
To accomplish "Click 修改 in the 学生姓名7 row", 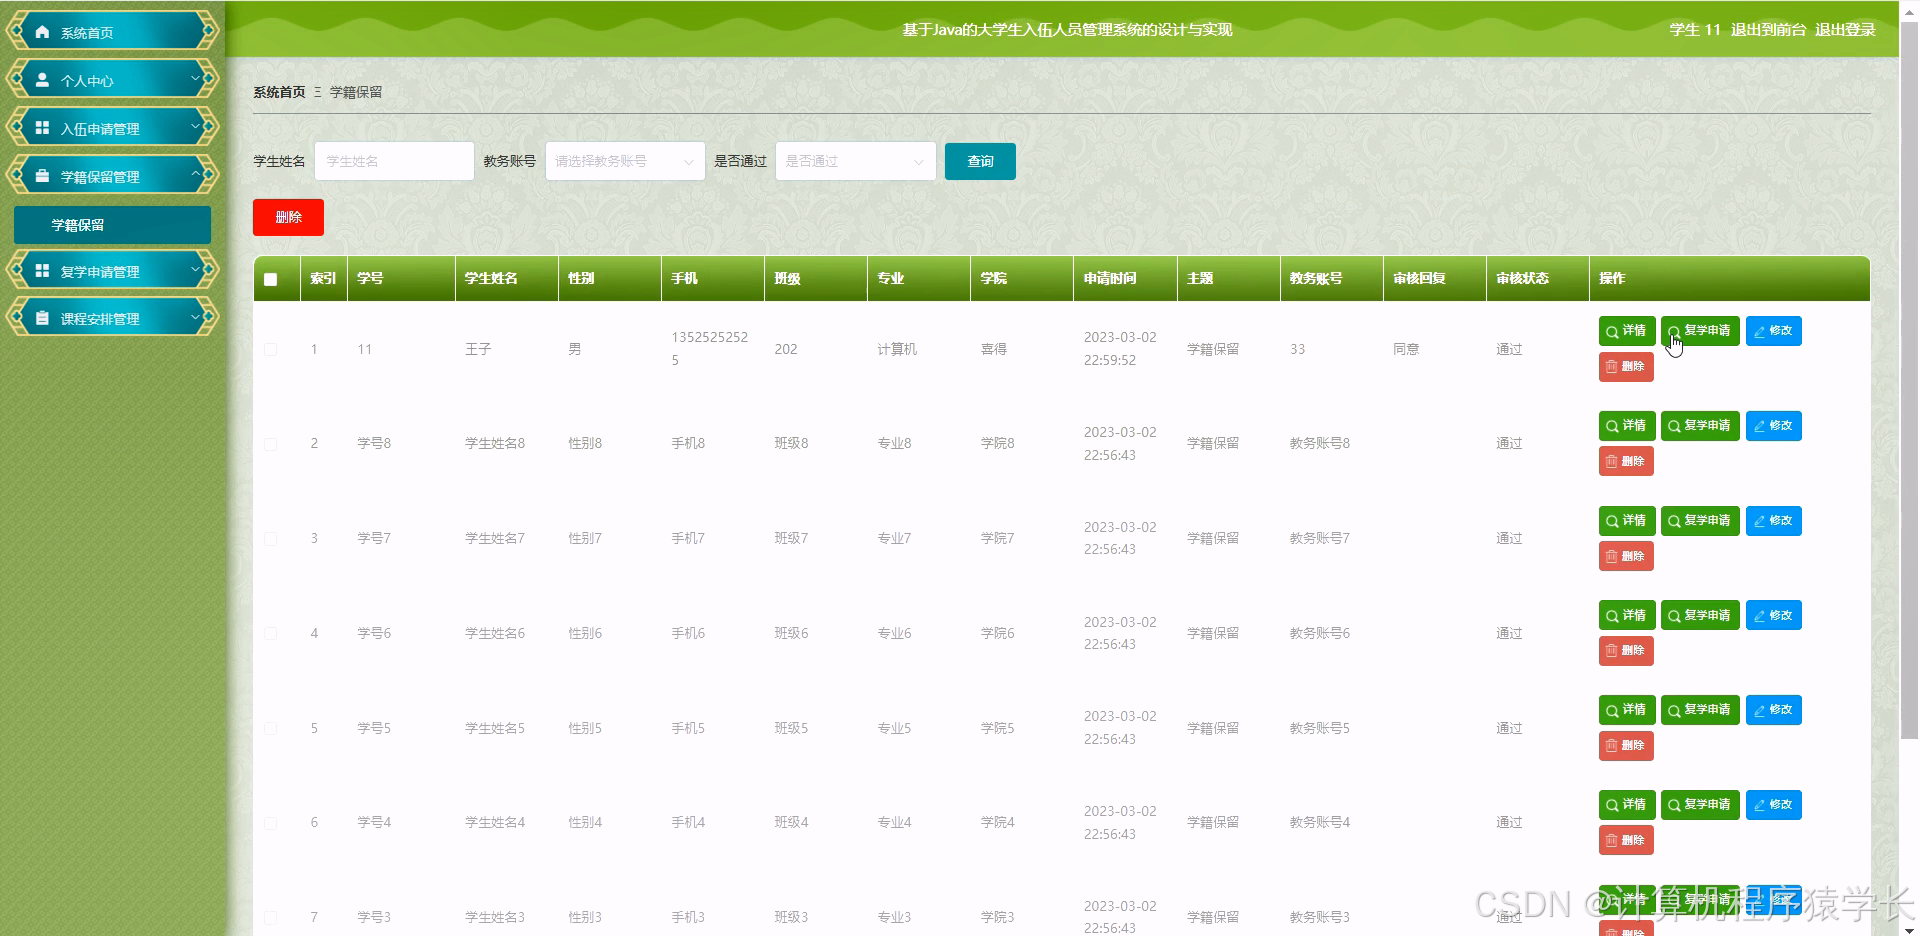I will pyautogui.click(x=1774, y=521).
